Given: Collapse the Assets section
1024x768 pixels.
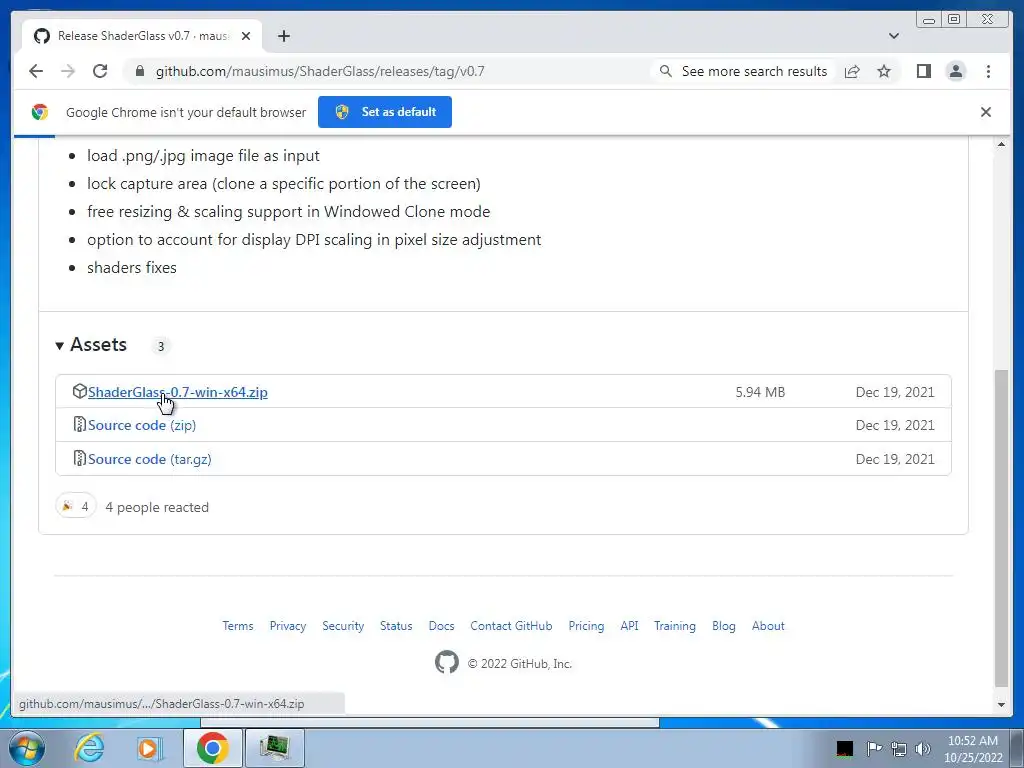Looking at the screenshot, I should coord(91,345).
